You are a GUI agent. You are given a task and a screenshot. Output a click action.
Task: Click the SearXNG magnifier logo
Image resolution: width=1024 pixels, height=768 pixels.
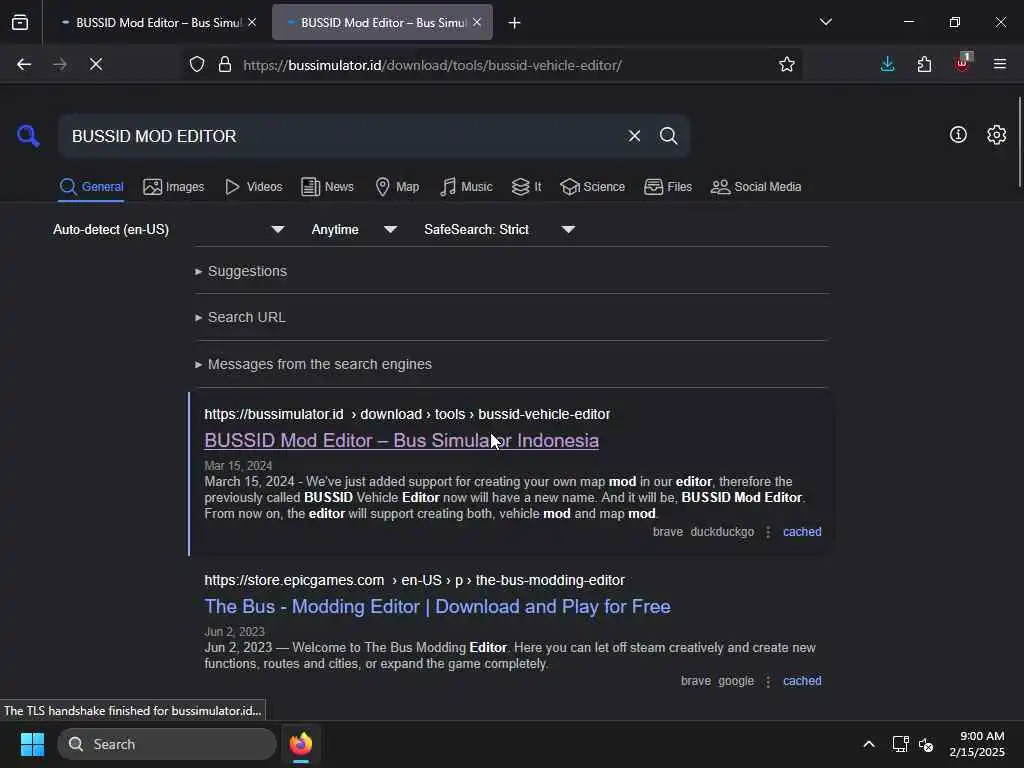(x=28, y=136)
